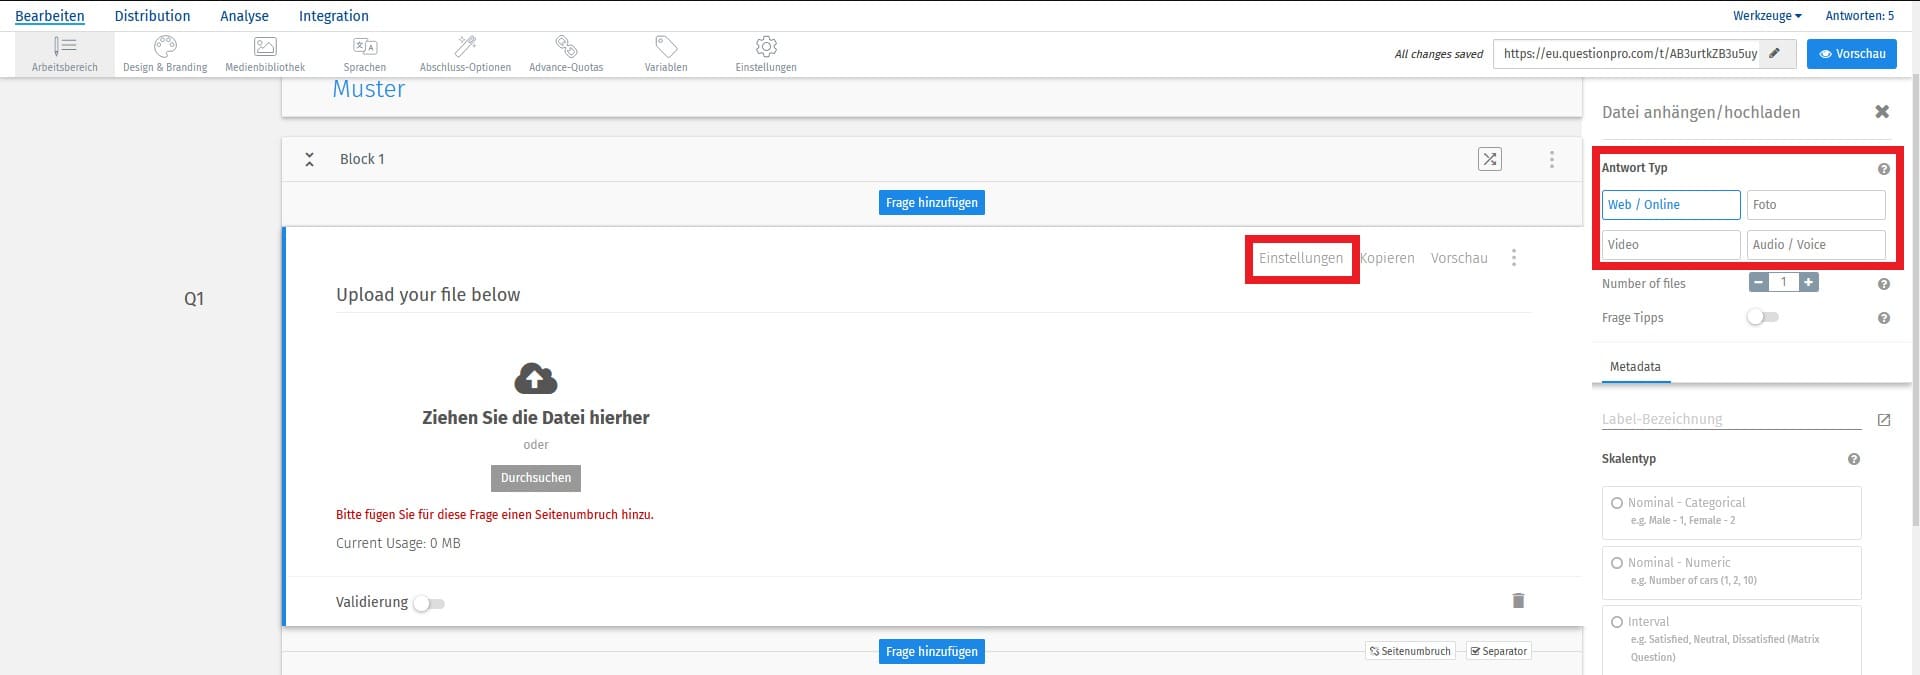Screen dimensions: 1920x675
Task: Click the Block 1 shuffle randomize icon
Action: (1490, 159)
